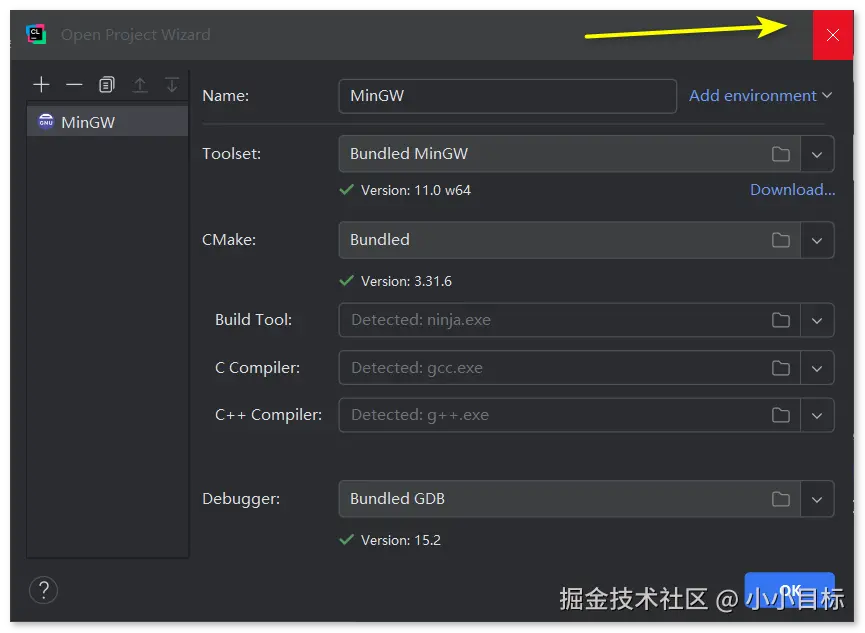Viewport: 865px width, 633px height.
Task: Click Version: 15.2 text
Action: (x=401, y=540)
